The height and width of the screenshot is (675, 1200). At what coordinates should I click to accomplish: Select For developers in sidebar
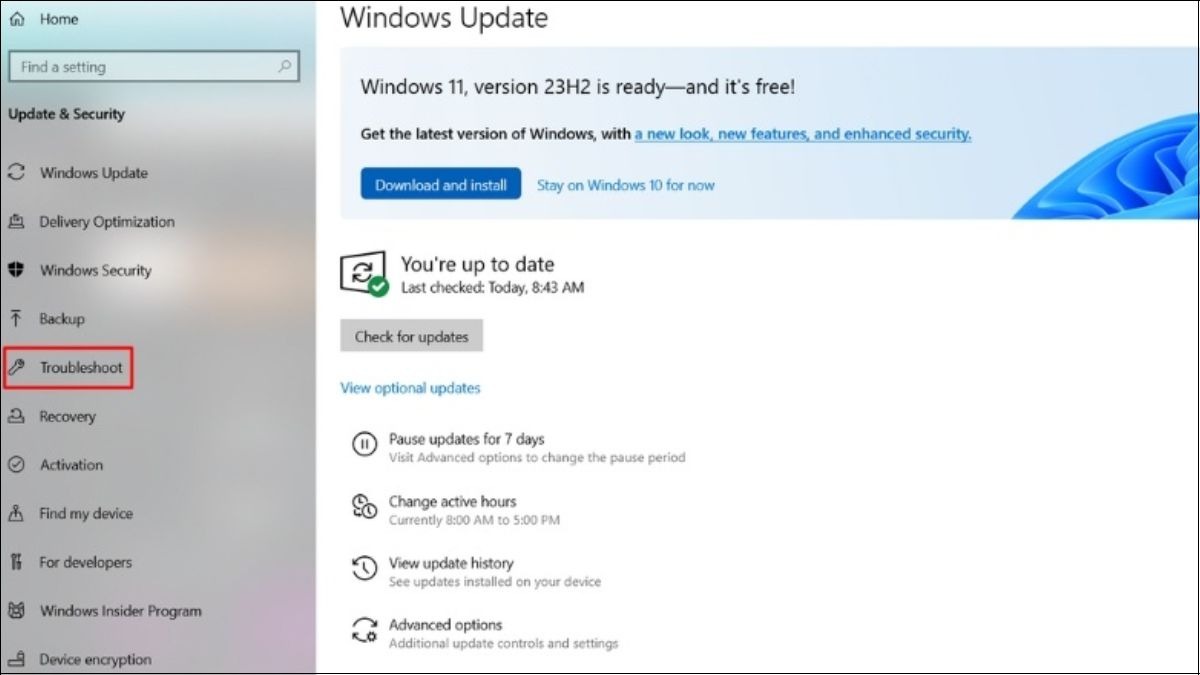(86, 563)
